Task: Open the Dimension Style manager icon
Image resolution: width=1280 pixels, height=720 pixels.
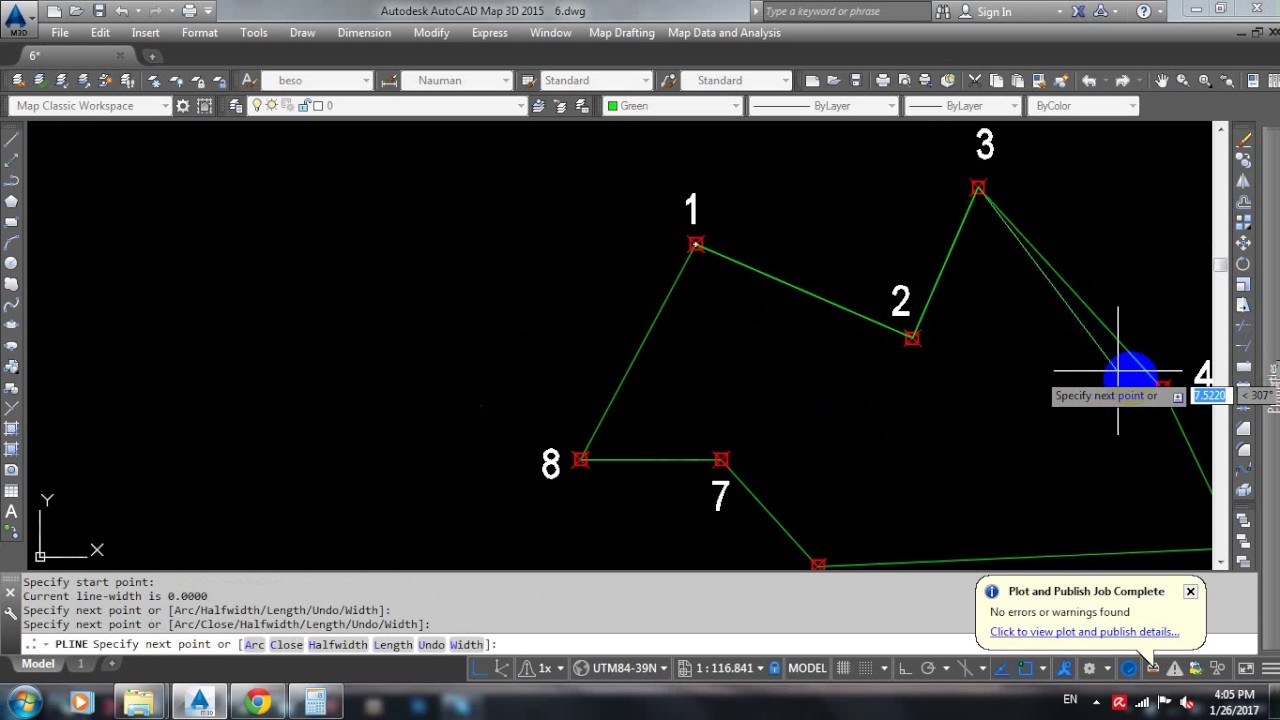Action: coord(389,80)
